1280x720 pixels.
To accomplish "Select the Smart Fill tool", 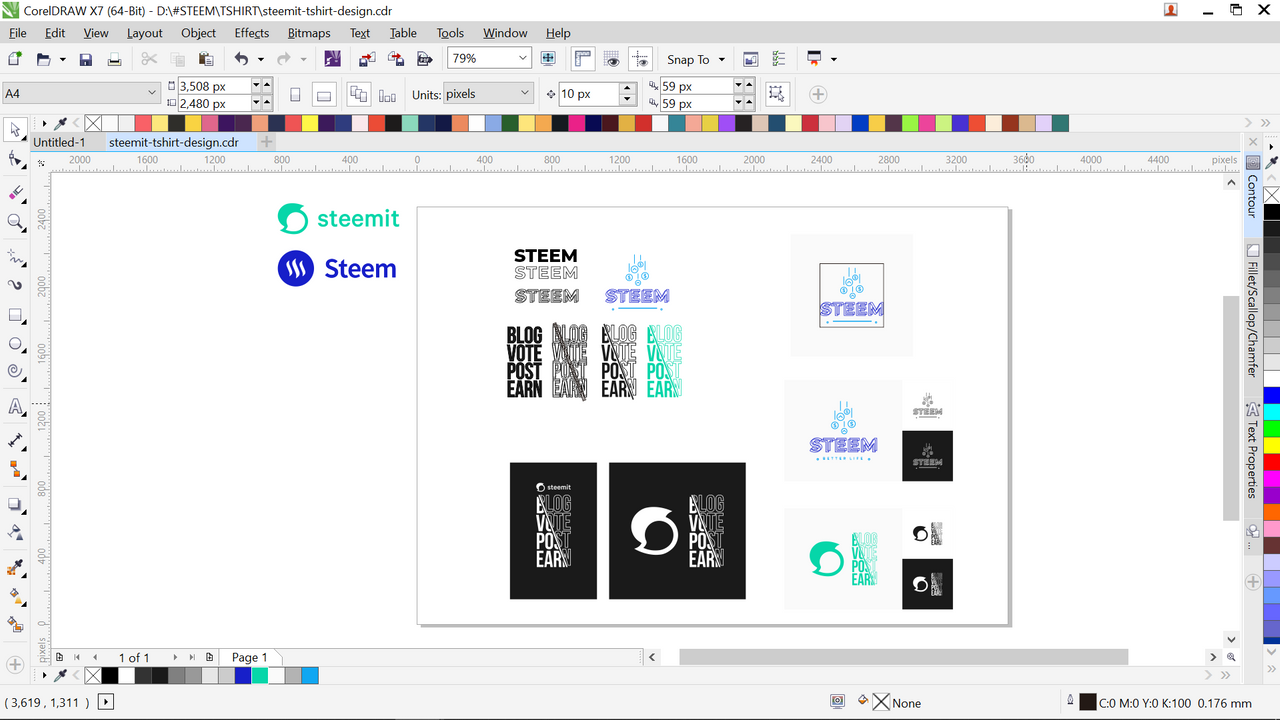I will click(x=15, y=625).
